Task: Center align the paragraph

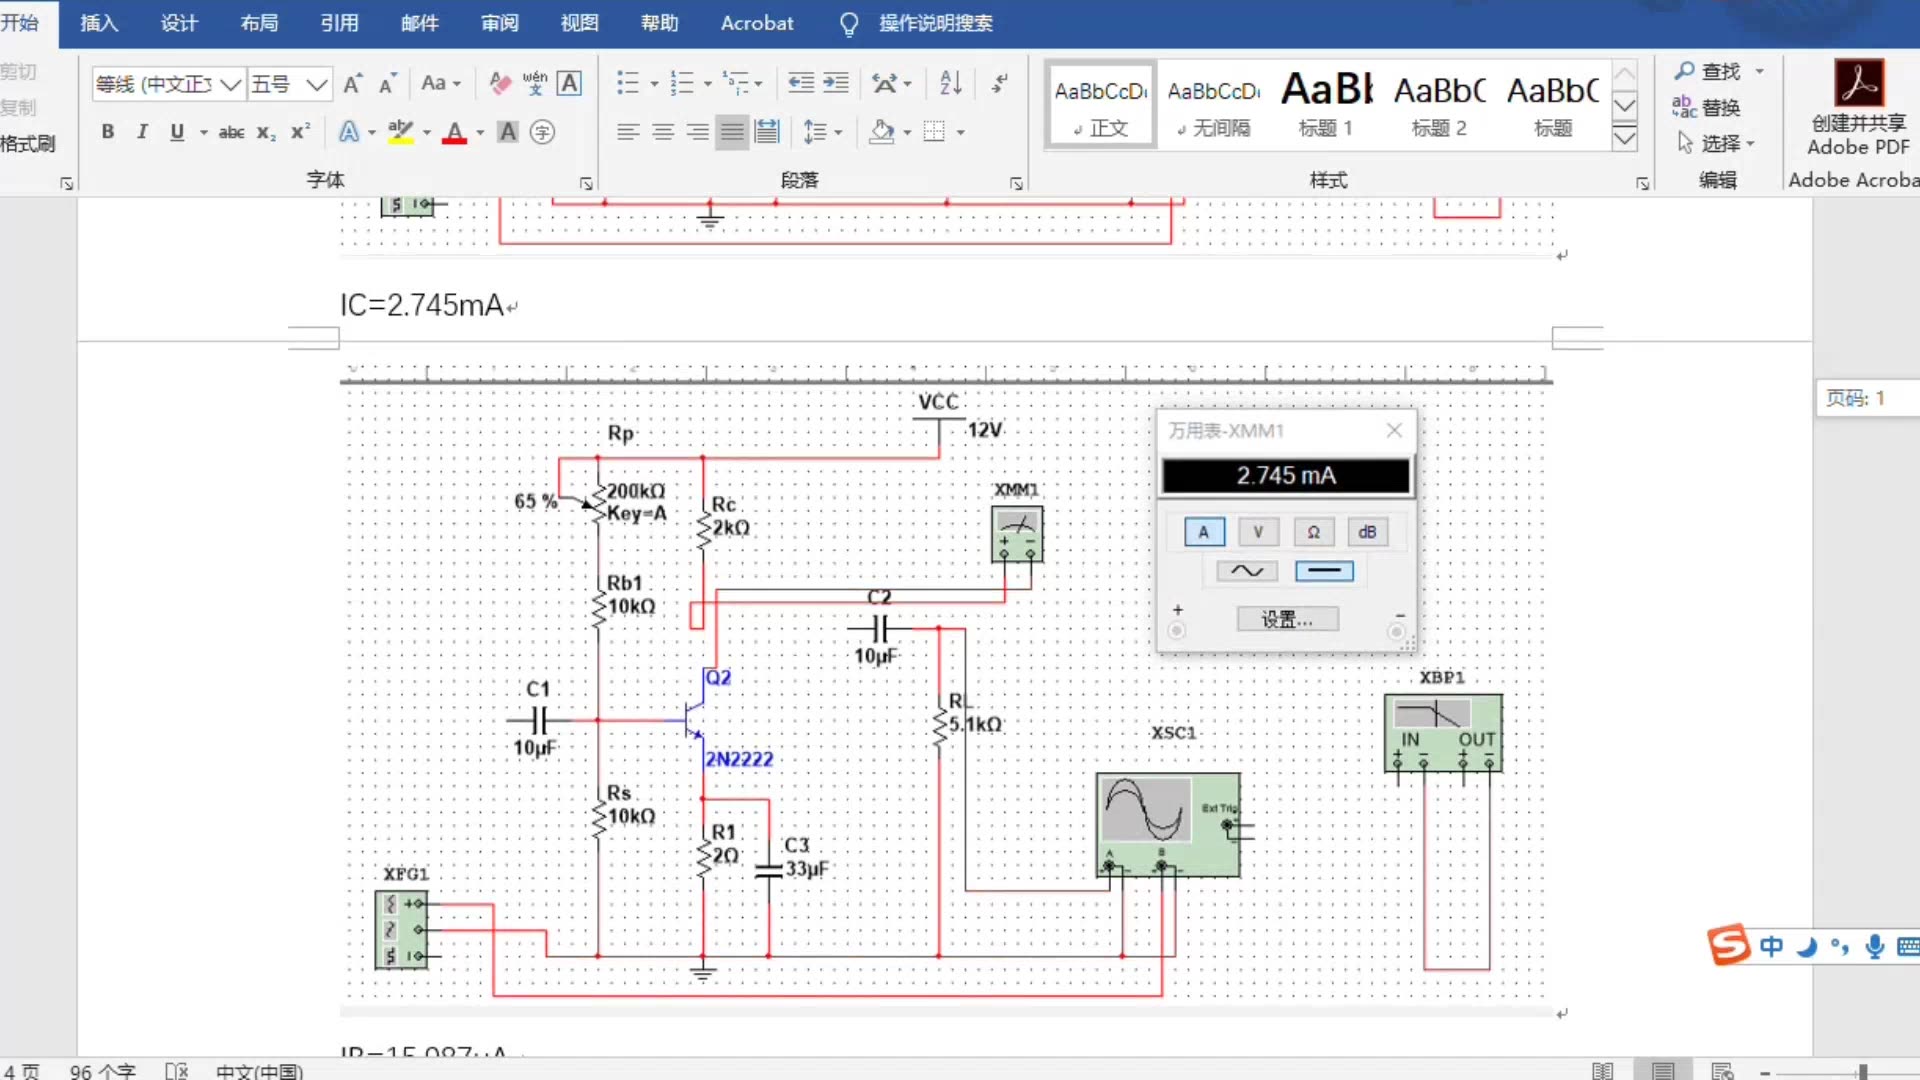Action: point(662,132)
